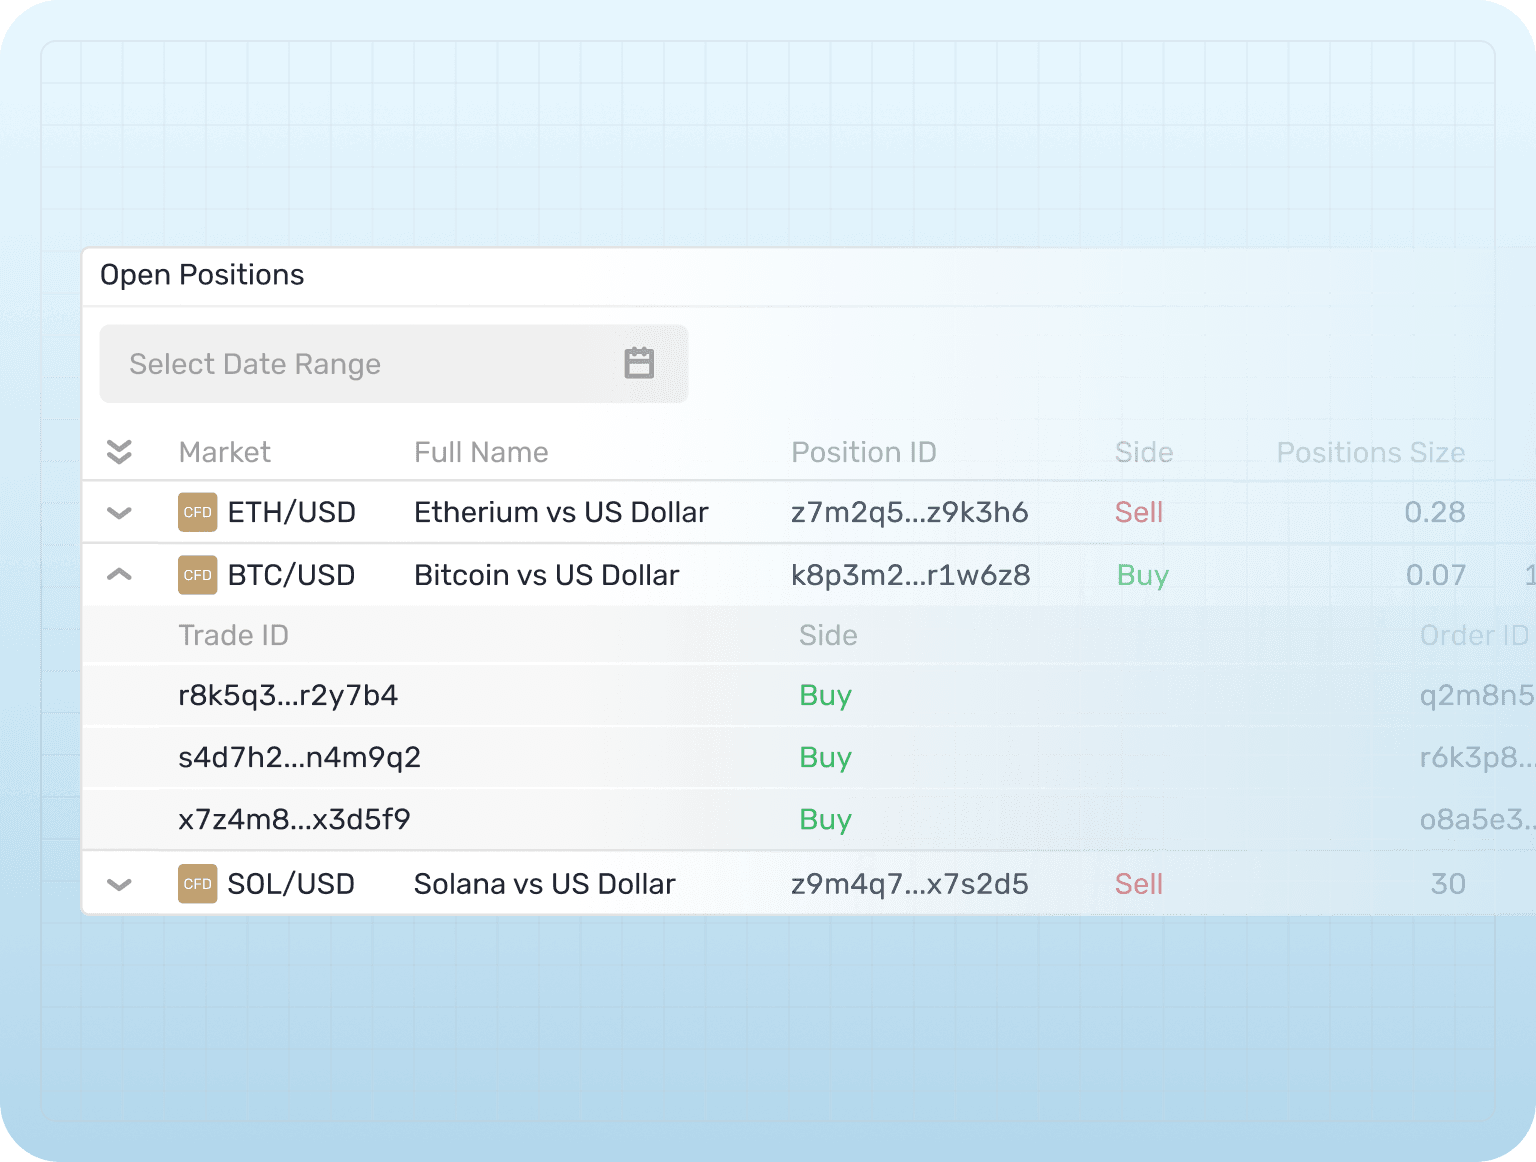This screenshot has height=1162, width=1536.
Task: Select position ID z9m4q7...x7s2d5
Action: click(910, 884)
